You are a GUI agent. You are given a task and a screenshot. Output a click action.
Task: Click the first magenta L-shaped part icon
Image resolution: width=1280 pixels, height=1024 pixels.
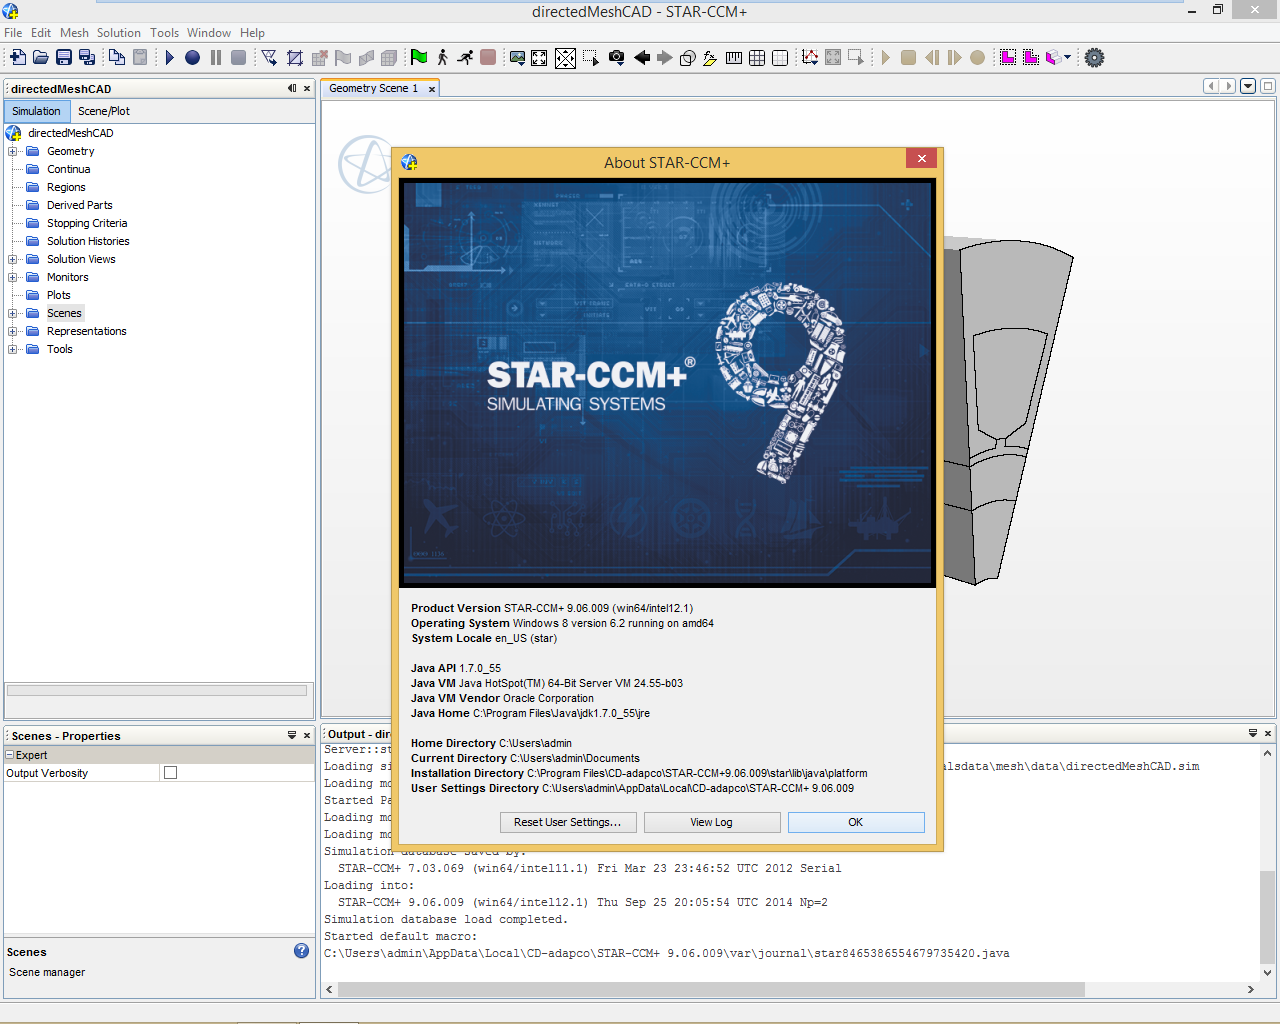[x=1008, y=58]
